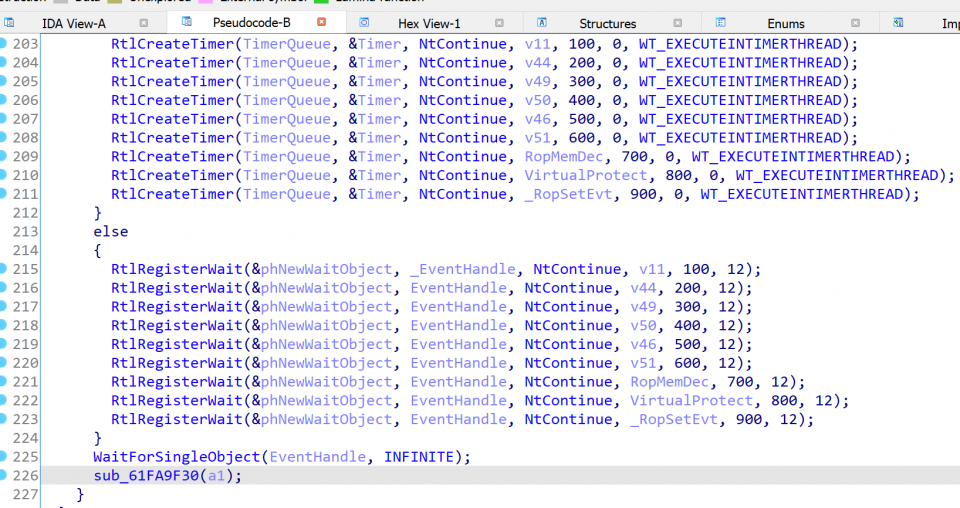
Task: Toggle breakpoint dot on line 225
Action: tap(2, 457)
